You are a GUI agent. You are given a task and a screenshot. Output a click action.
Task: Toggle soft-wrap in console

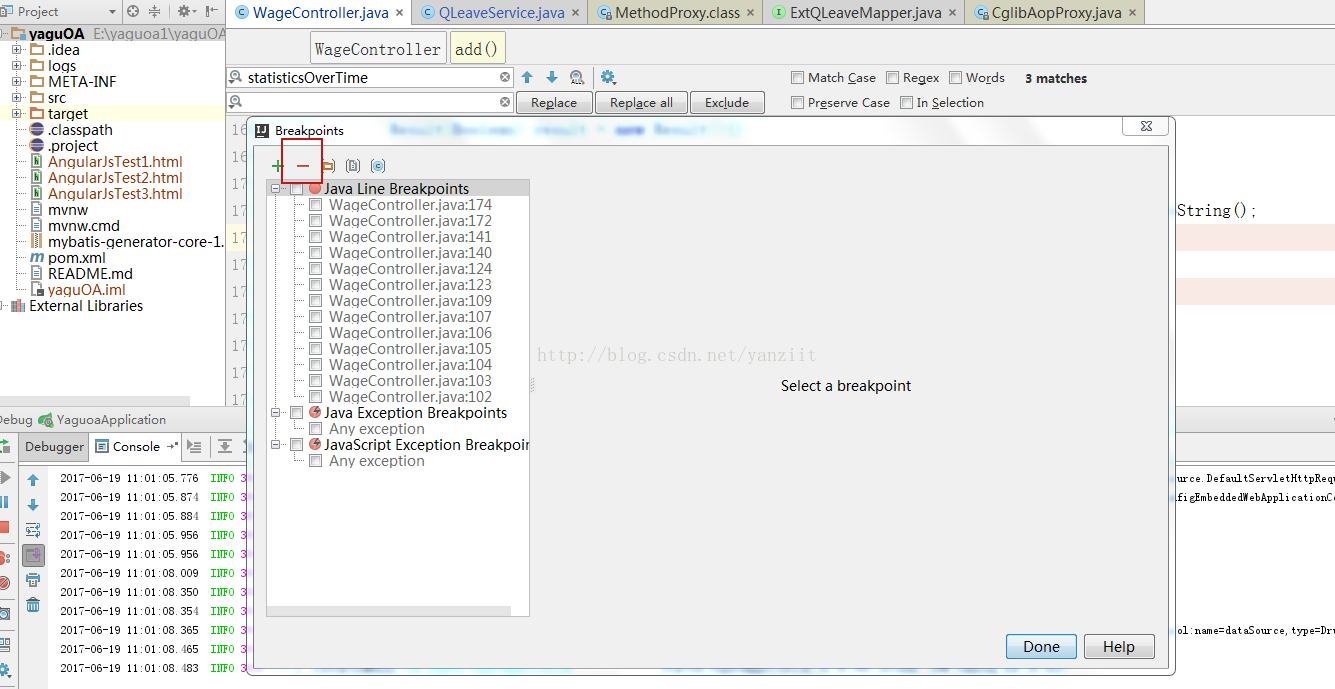33,530
